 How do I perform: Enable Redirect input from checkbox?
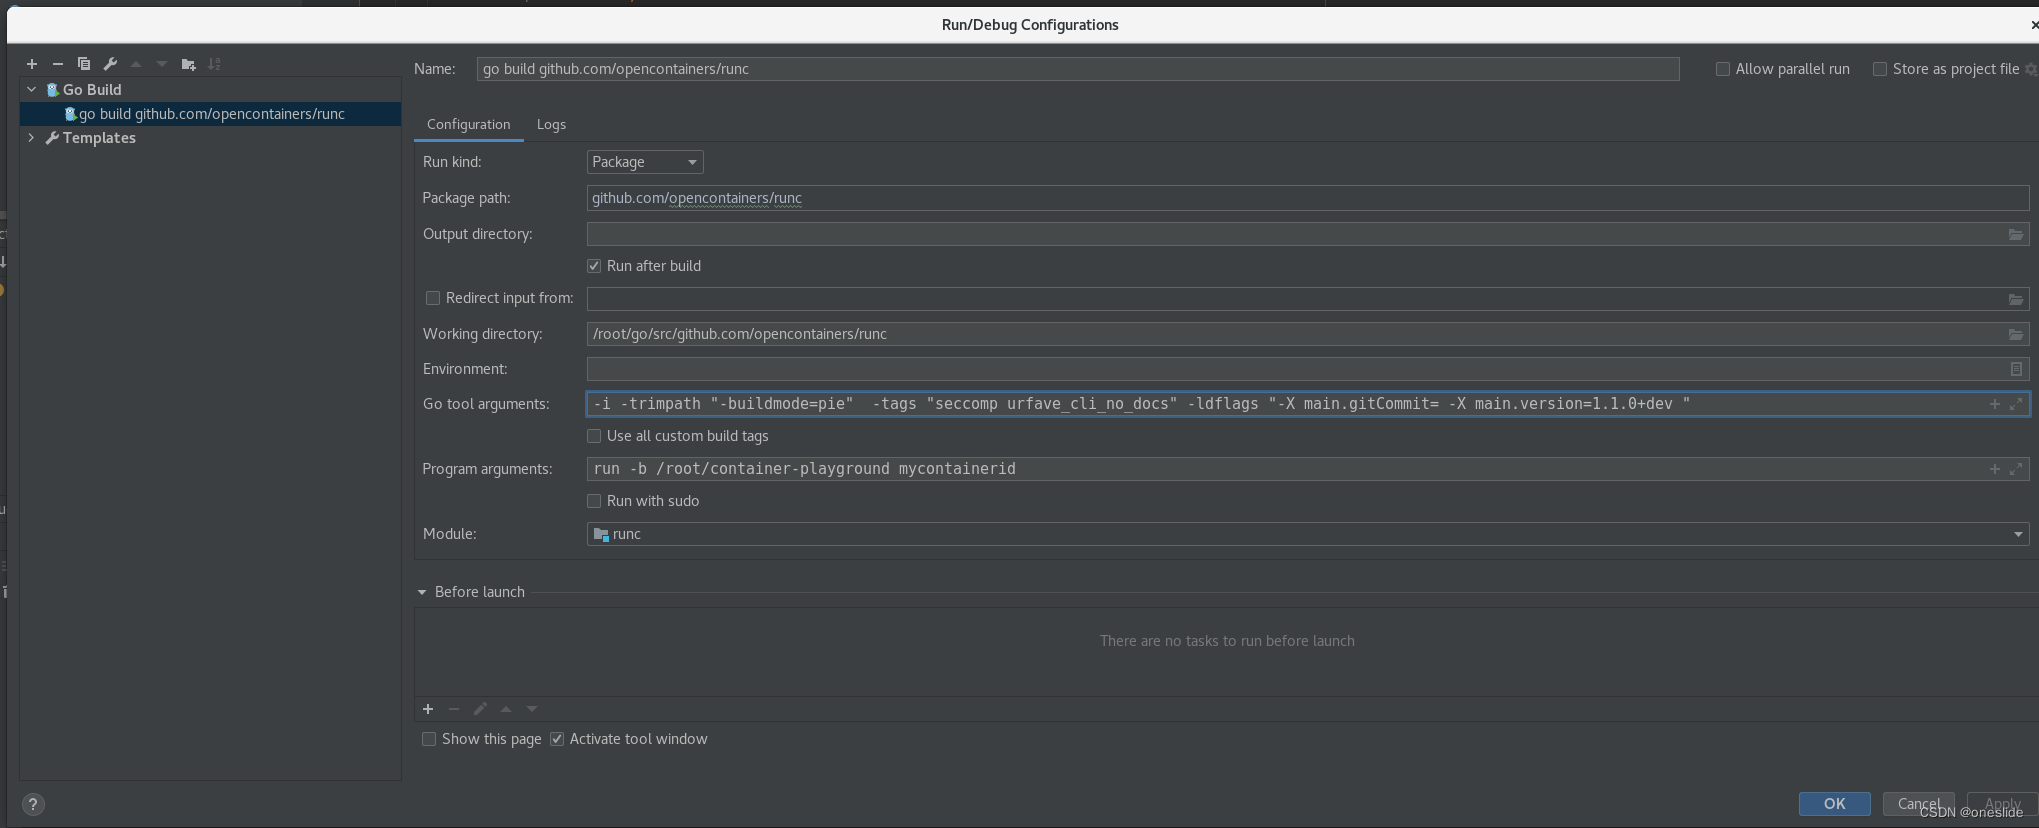(433, 298)
